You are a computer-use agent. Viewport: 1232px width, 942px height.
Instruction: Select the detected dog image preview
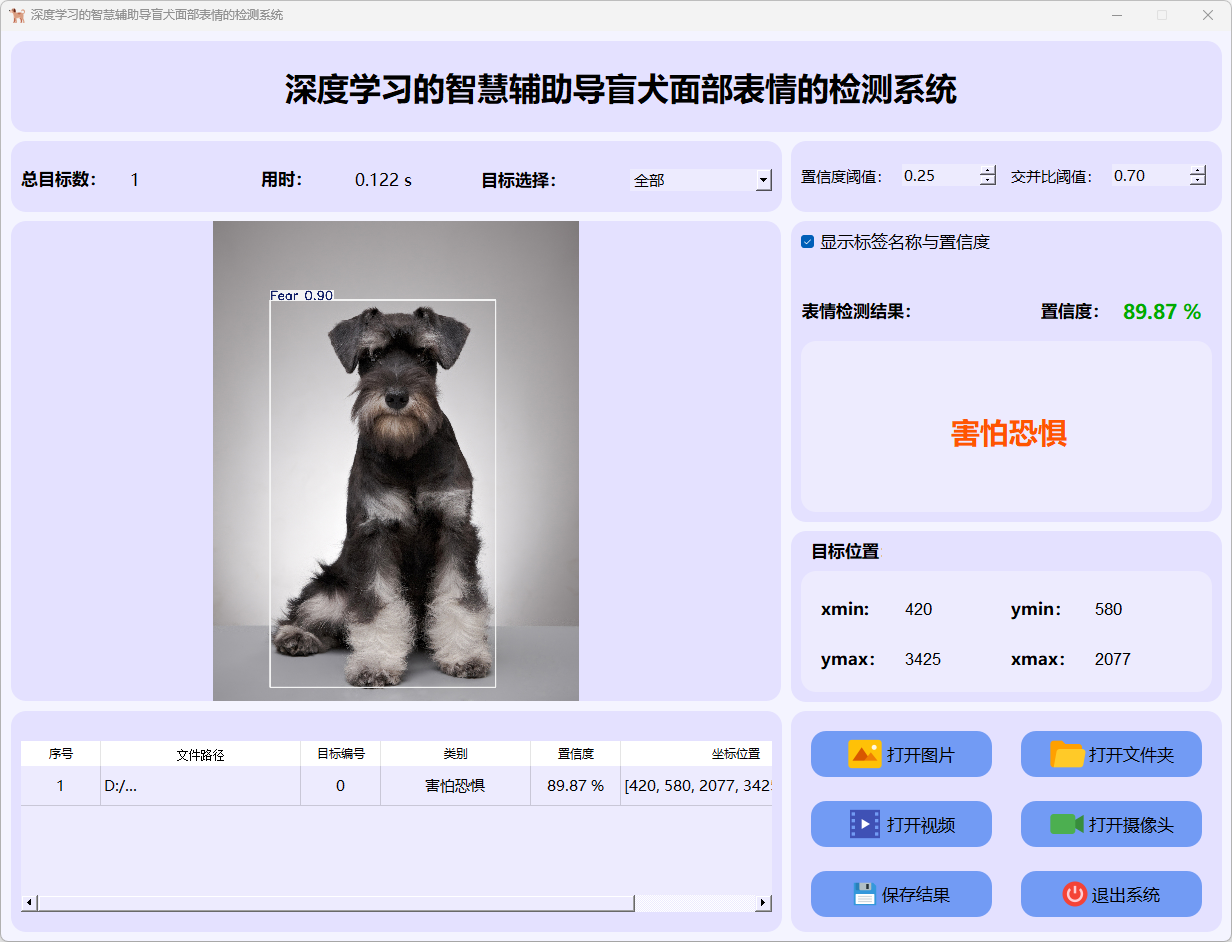click(395, 460)
